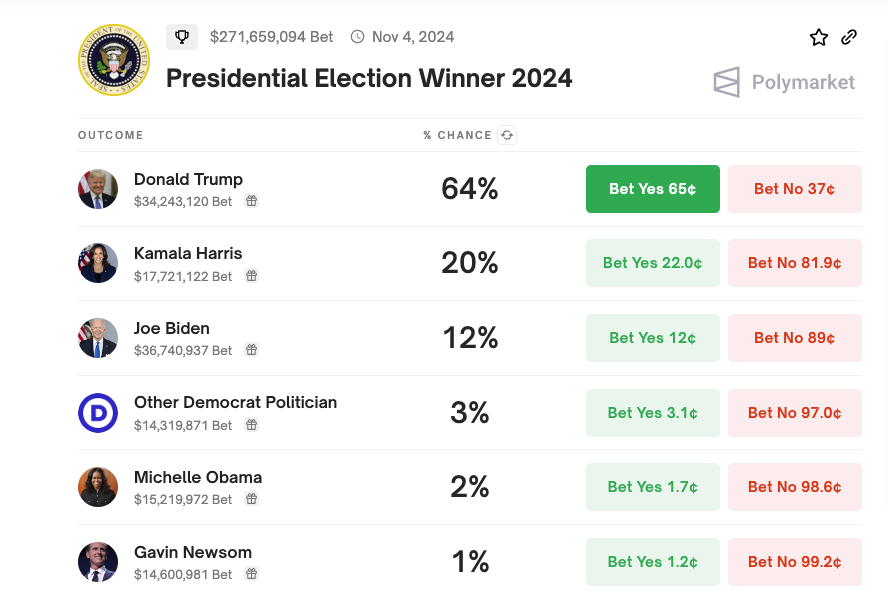Screen dimensions: 888x604
Task: Open Kamala Harris profile photo
Action: click(x=98, y=263)
